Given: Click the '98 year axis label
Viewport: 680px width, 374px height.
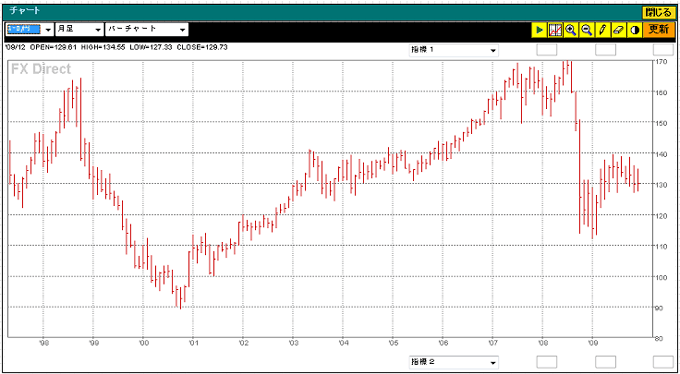Looking at the screenshot, I should pos(44,343).
